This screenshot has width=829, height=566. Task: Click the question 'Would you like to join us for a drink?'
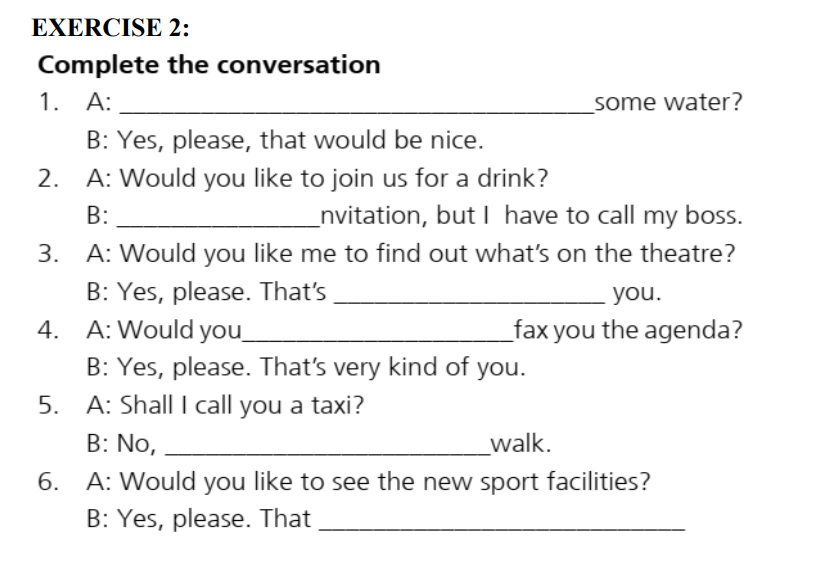tap(334, 179)
